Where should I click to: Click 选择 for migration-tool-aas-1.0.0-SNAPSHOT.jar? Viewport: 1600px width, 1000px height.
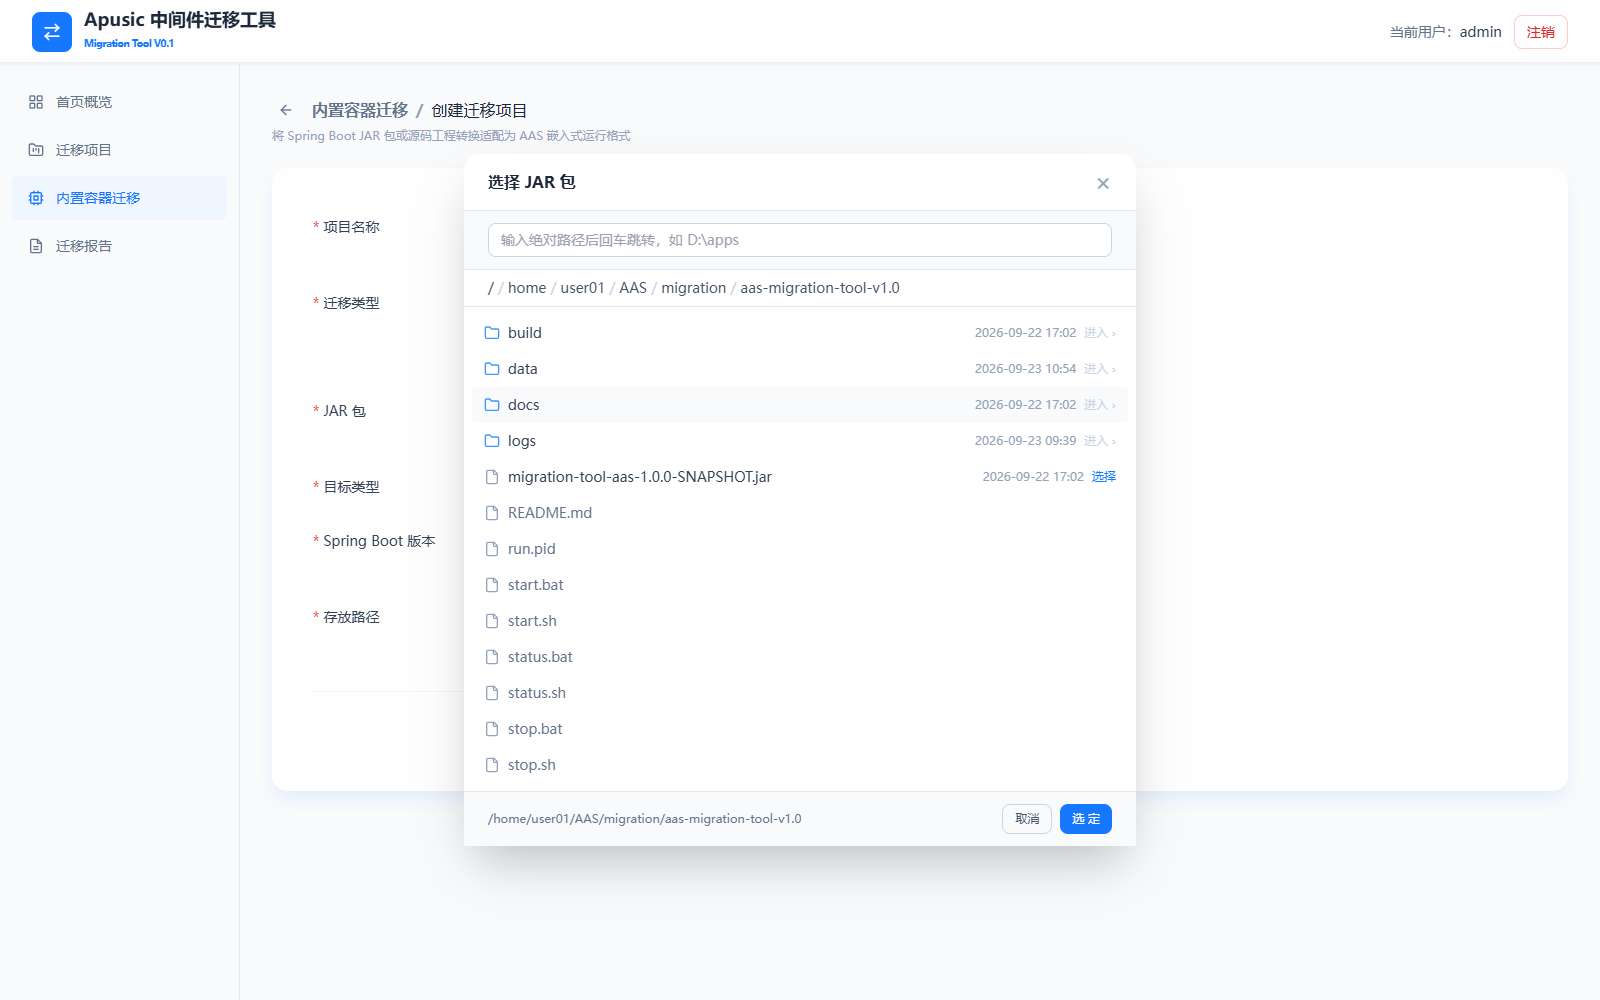[1104, 477]
